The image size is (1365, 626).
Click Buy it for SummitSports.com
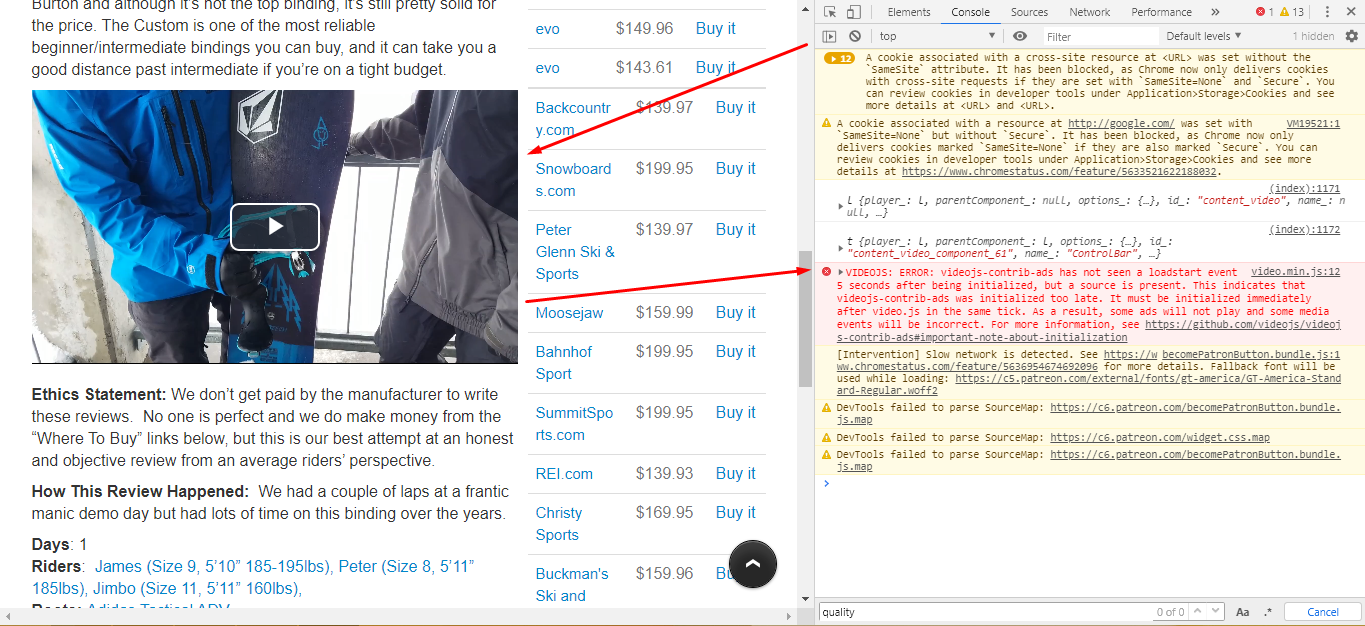[735, 413]
